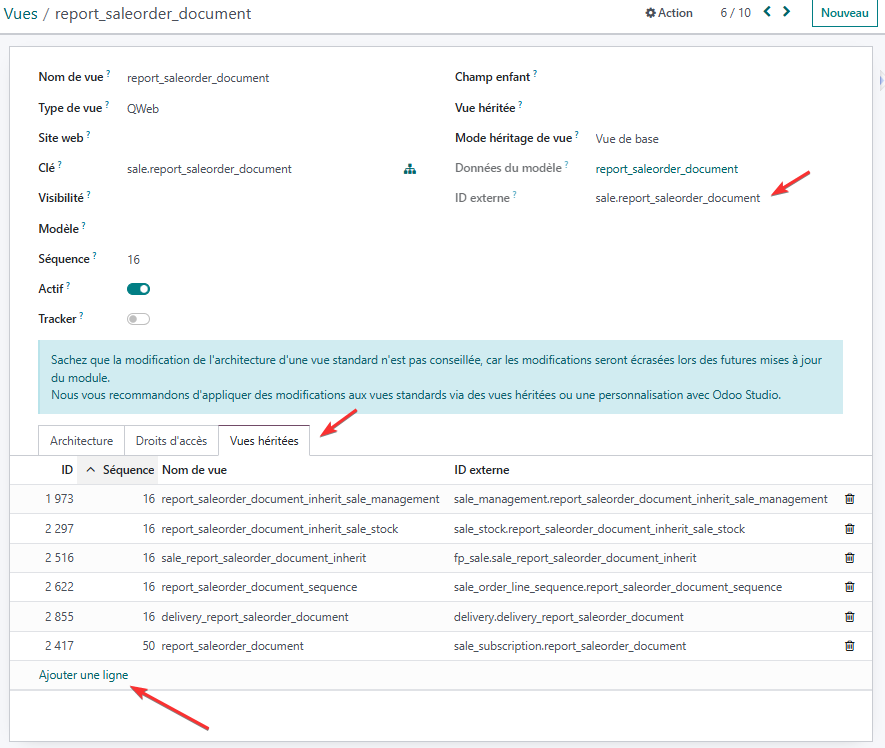Delete the report_saleorder_document_inherit_sale_management row

pyautogui.click(x=850, y=499)
